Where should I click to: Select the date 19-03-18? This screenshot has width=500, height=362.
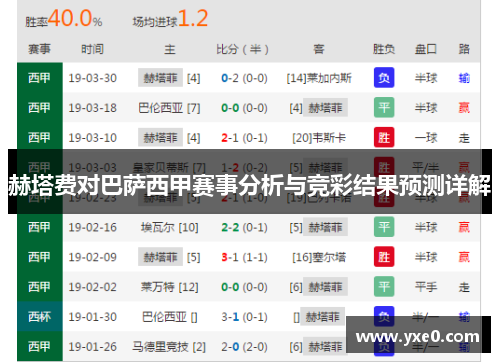point(93,108)
